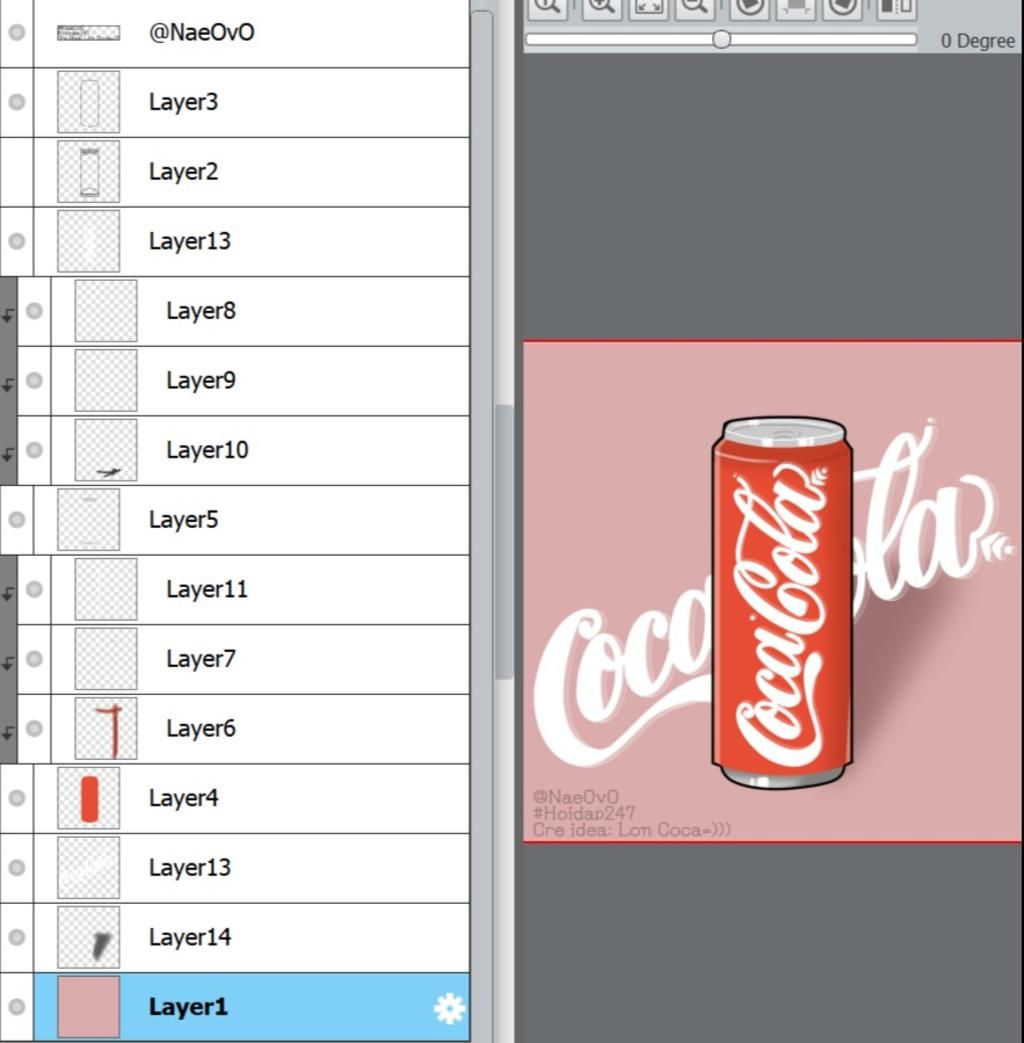
Task: Select the "Layer10" name text
Action: click(x=207, y=450)
